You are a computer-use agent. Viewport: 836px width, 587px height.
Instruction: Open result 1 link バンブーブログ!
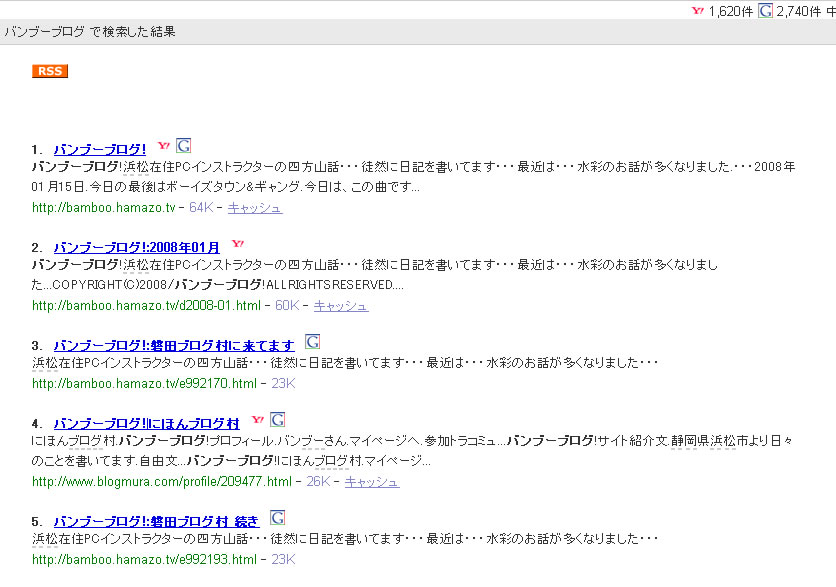click(100, 149)
